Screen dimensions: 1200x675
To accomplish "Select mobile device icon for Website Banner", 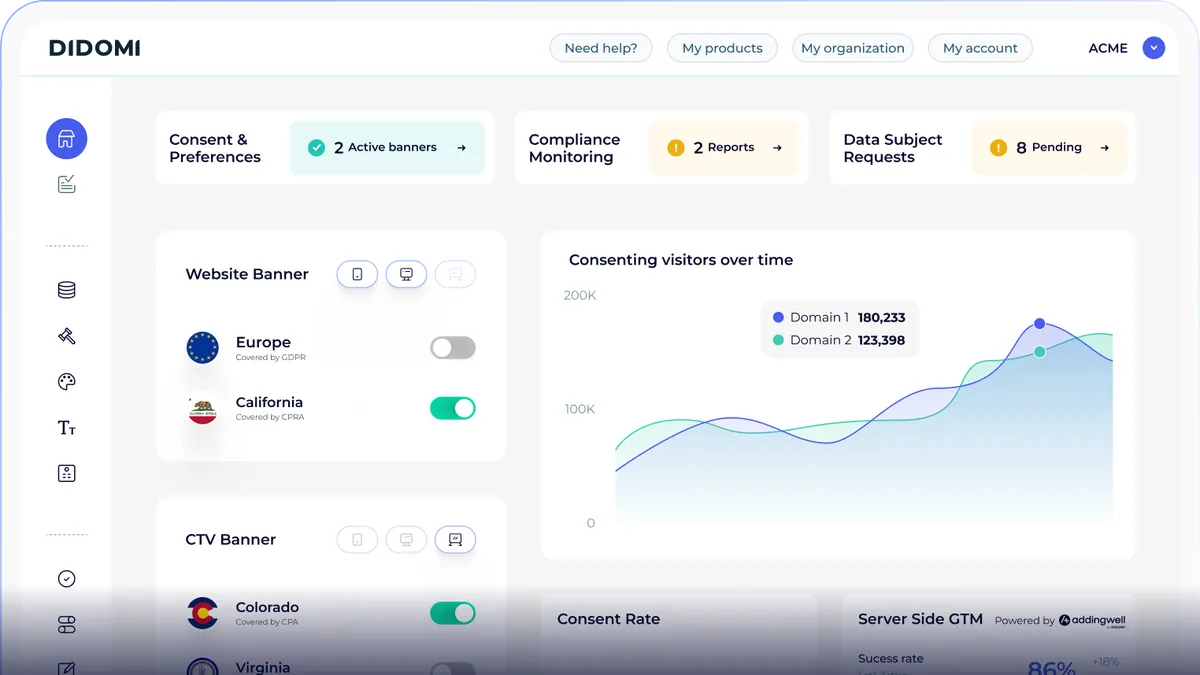I will [357, 274].
